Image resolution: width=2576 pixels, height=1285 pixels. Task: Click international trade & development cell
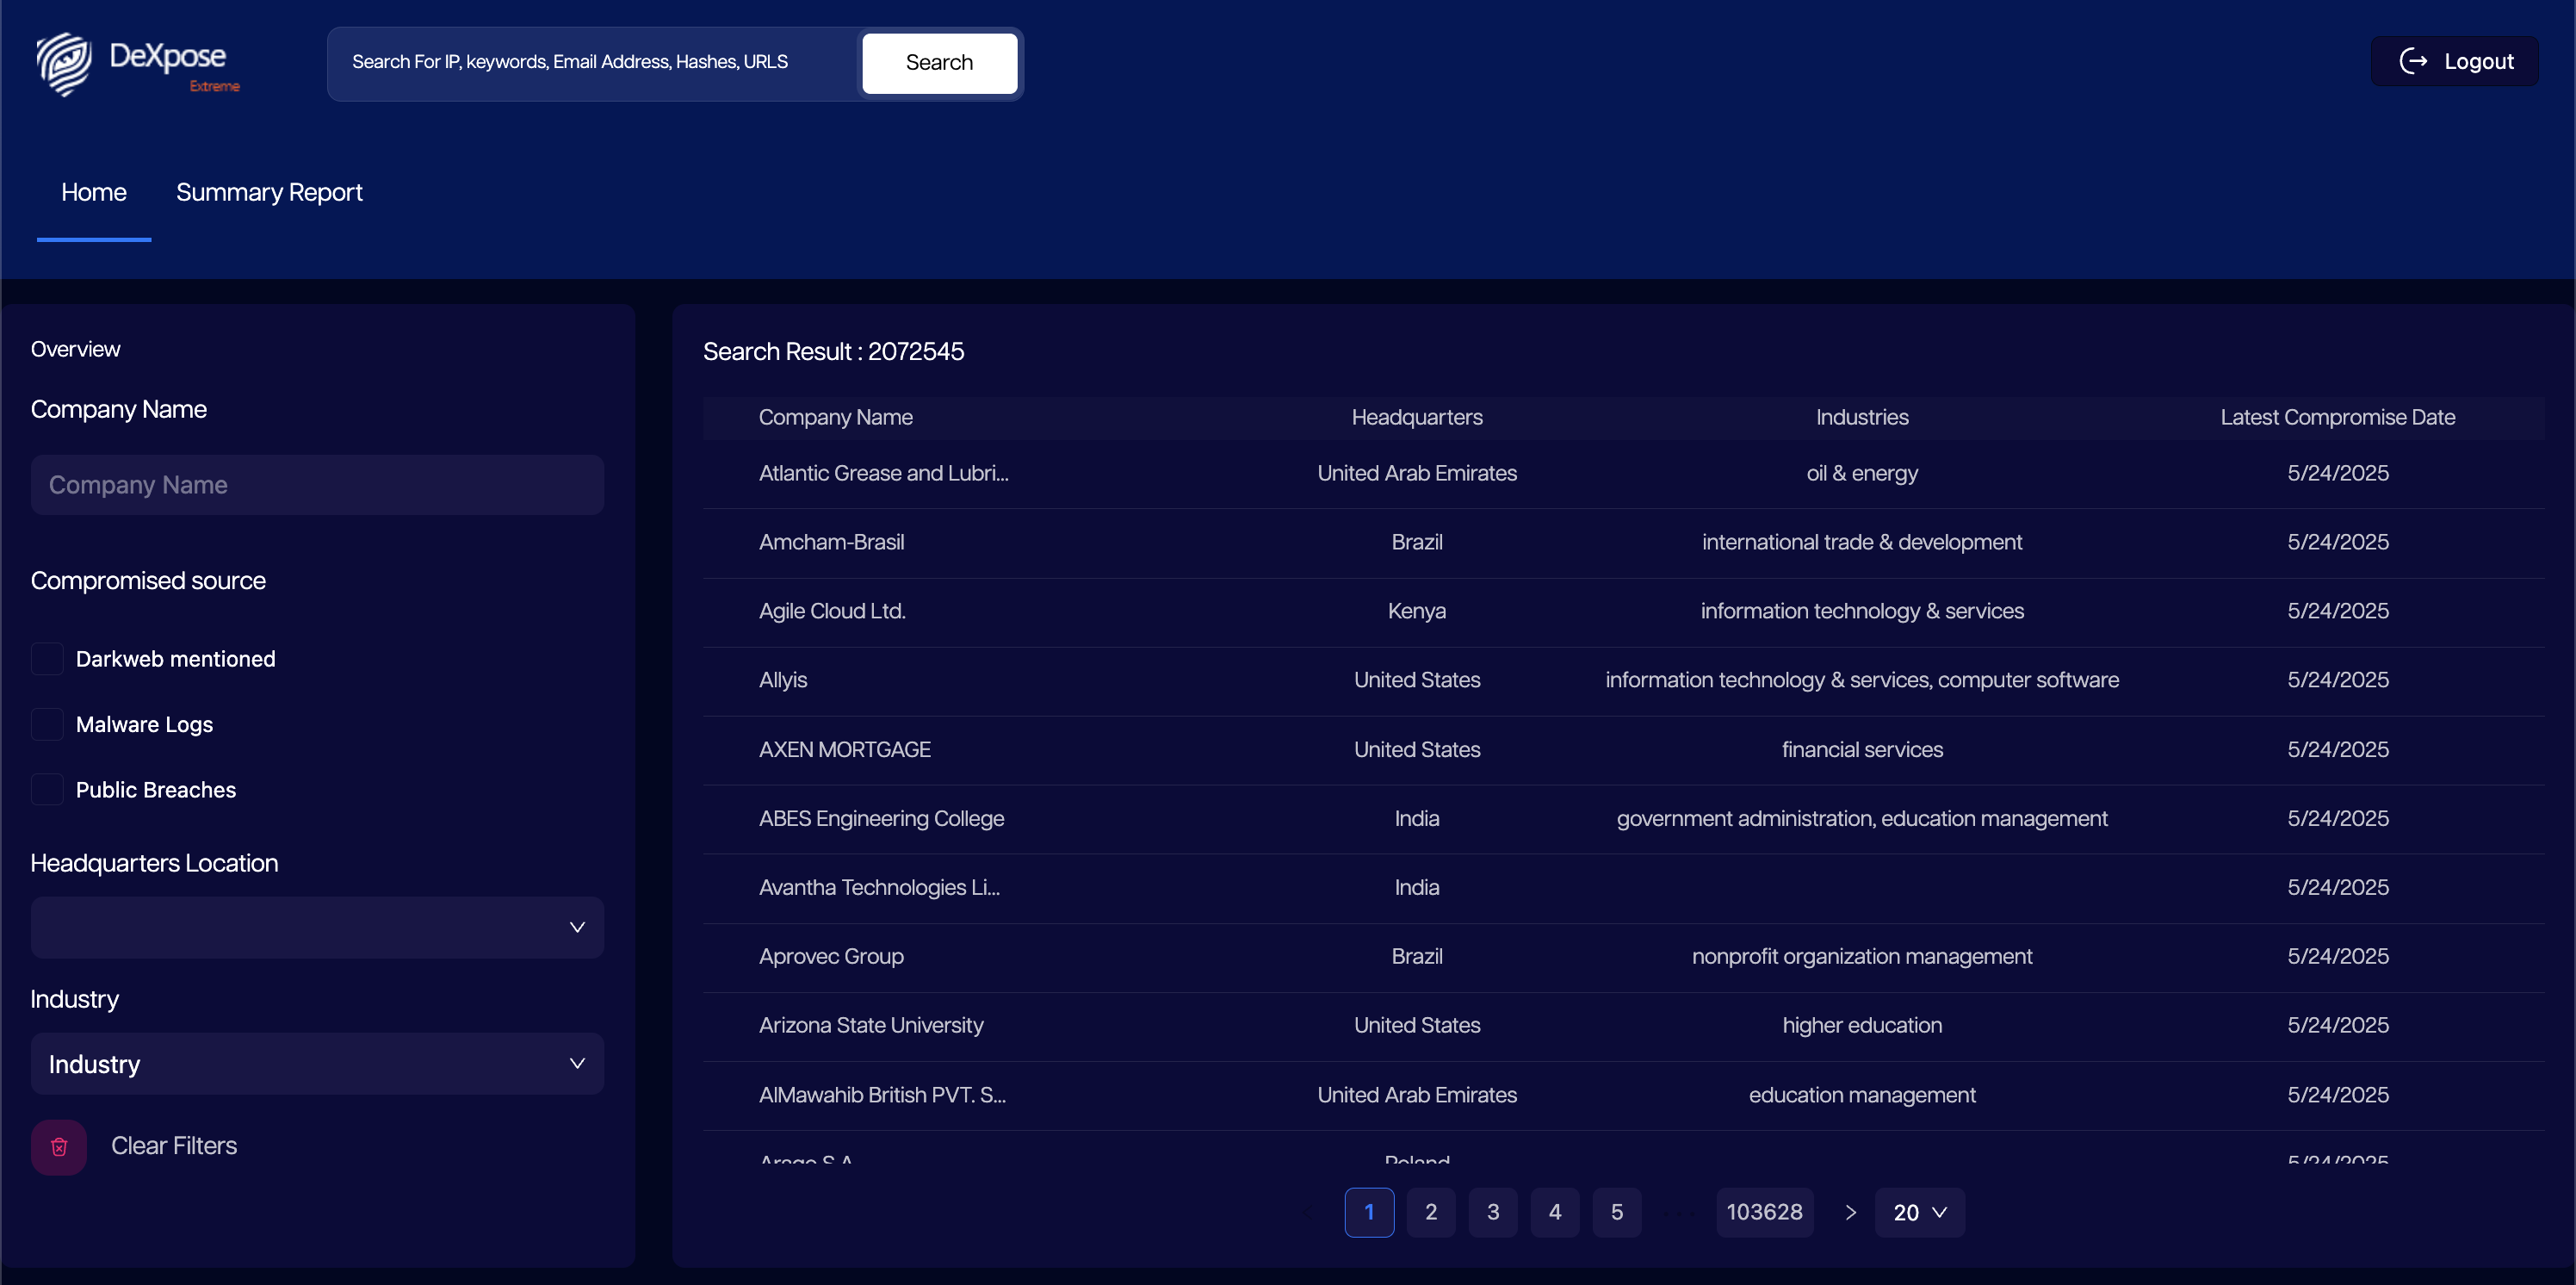pos(1862,542)
